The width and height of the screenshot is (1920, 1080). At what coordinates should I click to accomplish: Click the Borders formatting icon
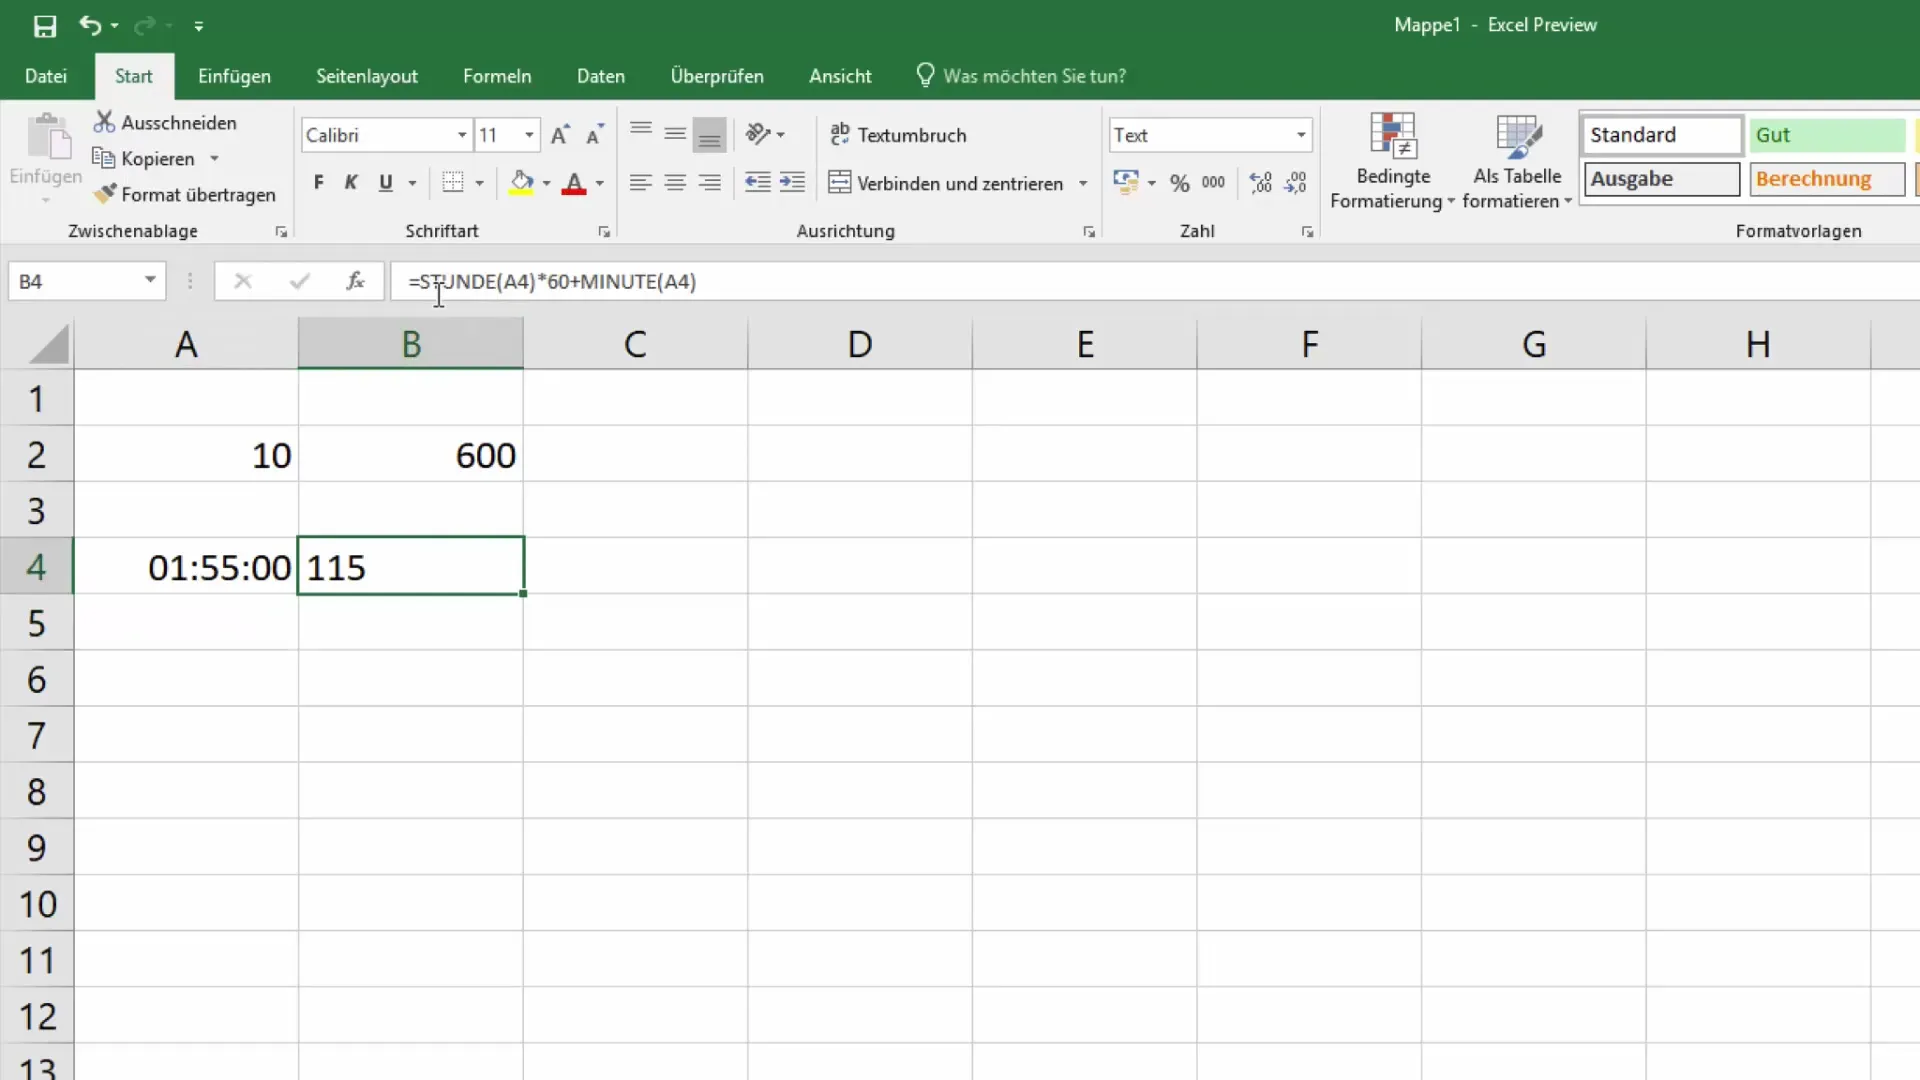(452, 182)
